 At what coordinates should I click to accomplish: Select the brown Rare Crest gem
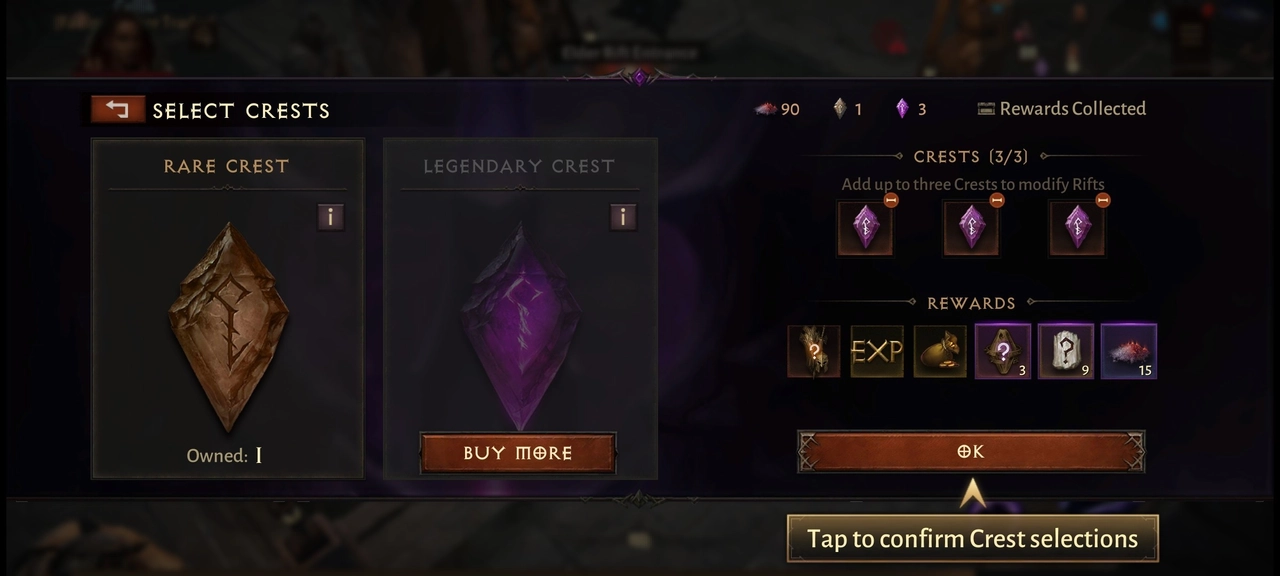(x=228, y=327)
